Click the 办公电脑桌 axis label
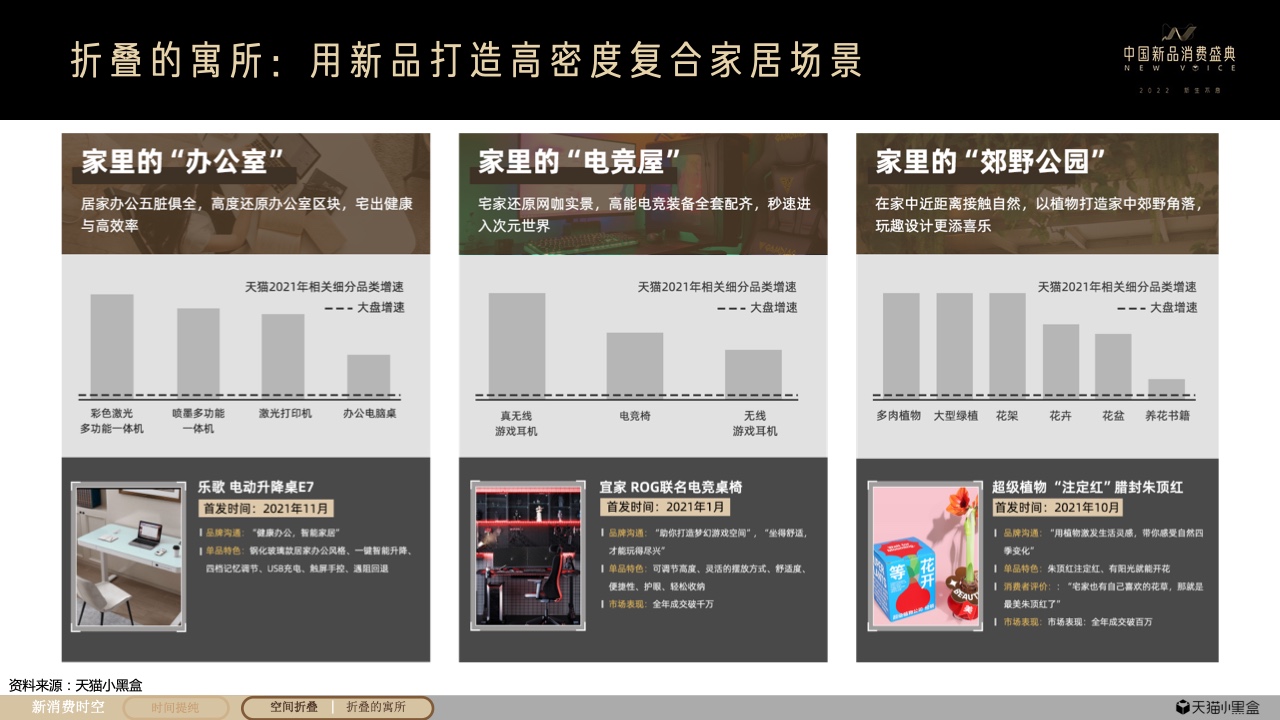 [369, 413]
